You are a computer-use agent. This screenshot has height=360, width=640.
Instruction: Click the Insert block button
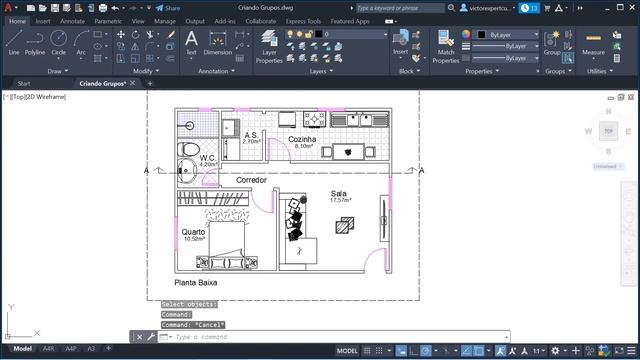click(x=400, y=42)
